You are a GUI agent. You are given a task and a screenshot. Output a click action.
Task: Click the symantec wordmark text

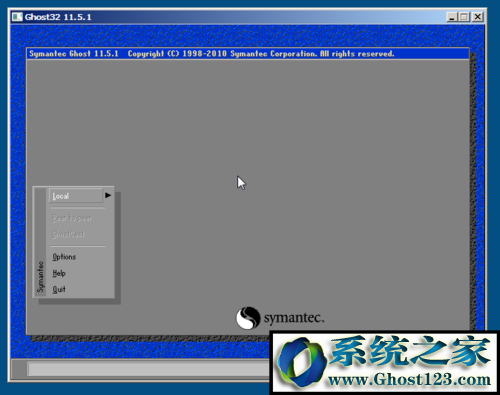[294, 318]
